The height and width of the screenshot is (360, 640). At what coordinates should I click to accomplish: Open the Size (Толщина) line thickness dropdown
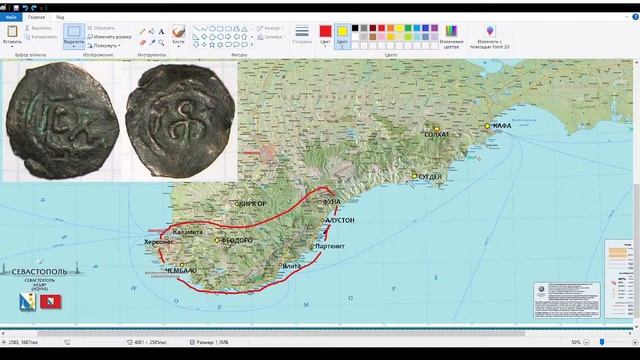tap(302, 35)
